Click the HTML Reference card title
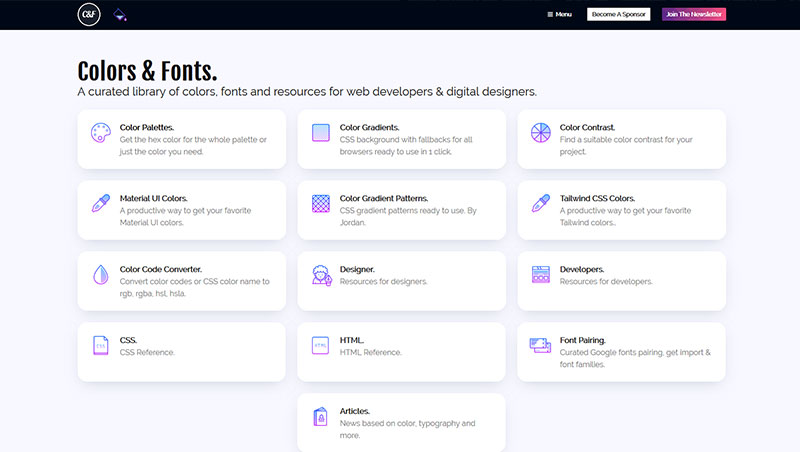 click(354, 340)
